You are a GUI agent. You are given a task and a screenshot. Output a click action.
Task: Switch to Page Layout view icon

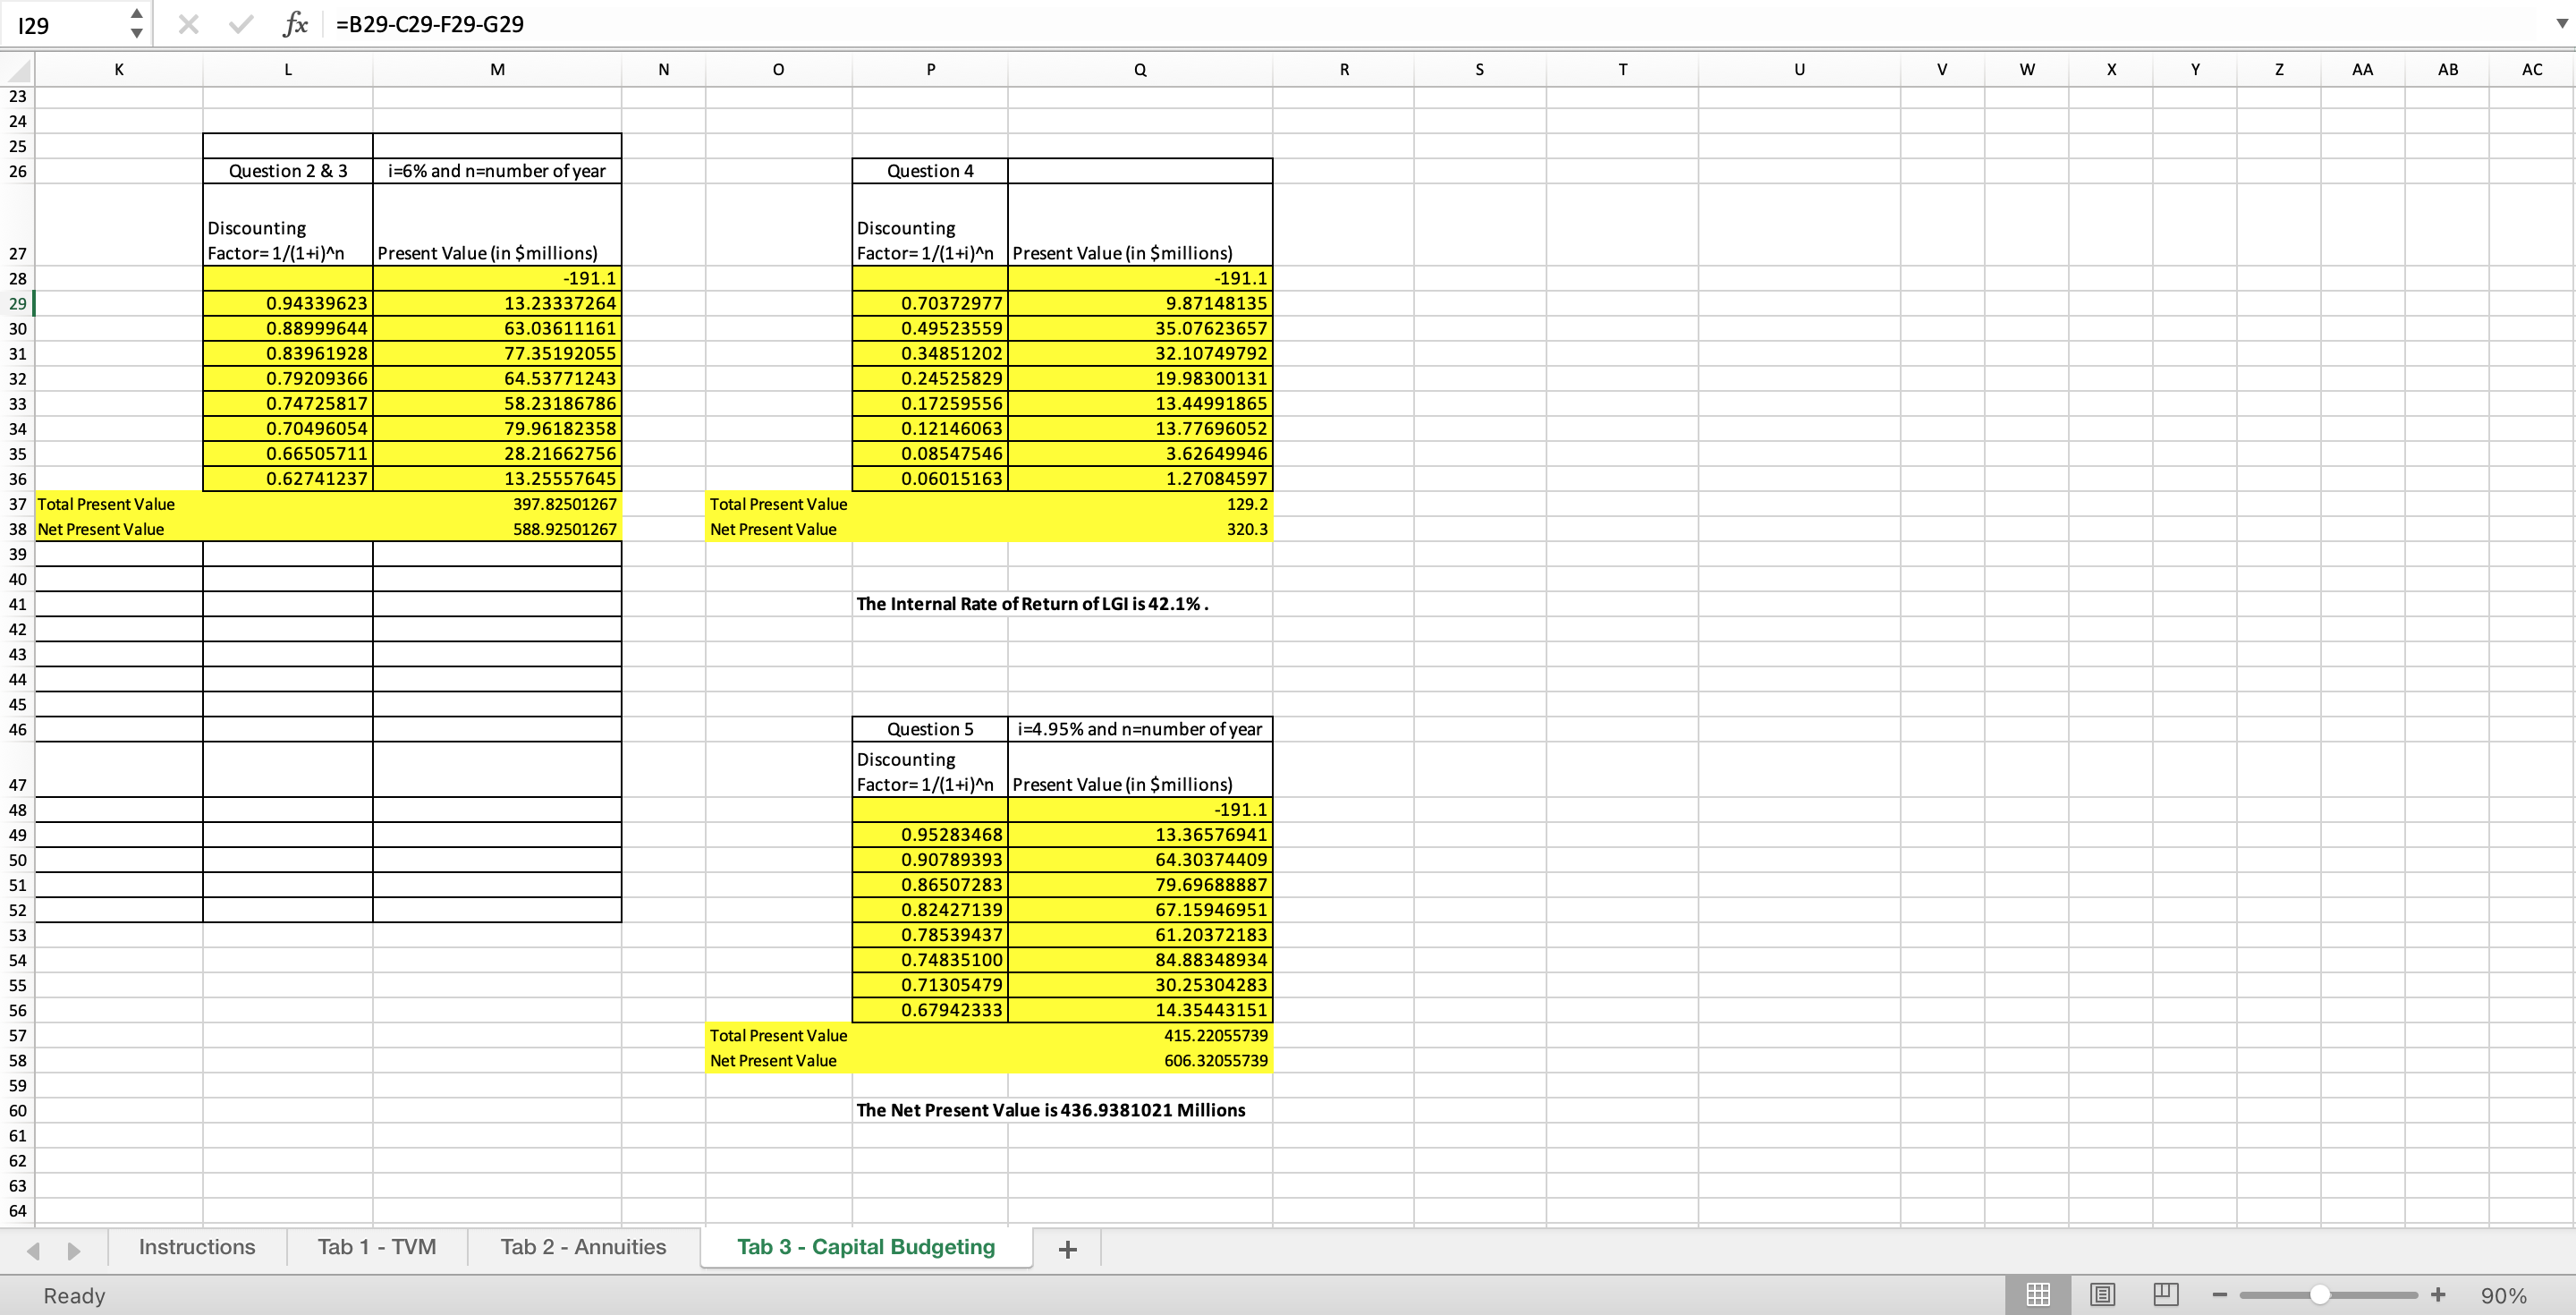[x=2102, y=1295]
